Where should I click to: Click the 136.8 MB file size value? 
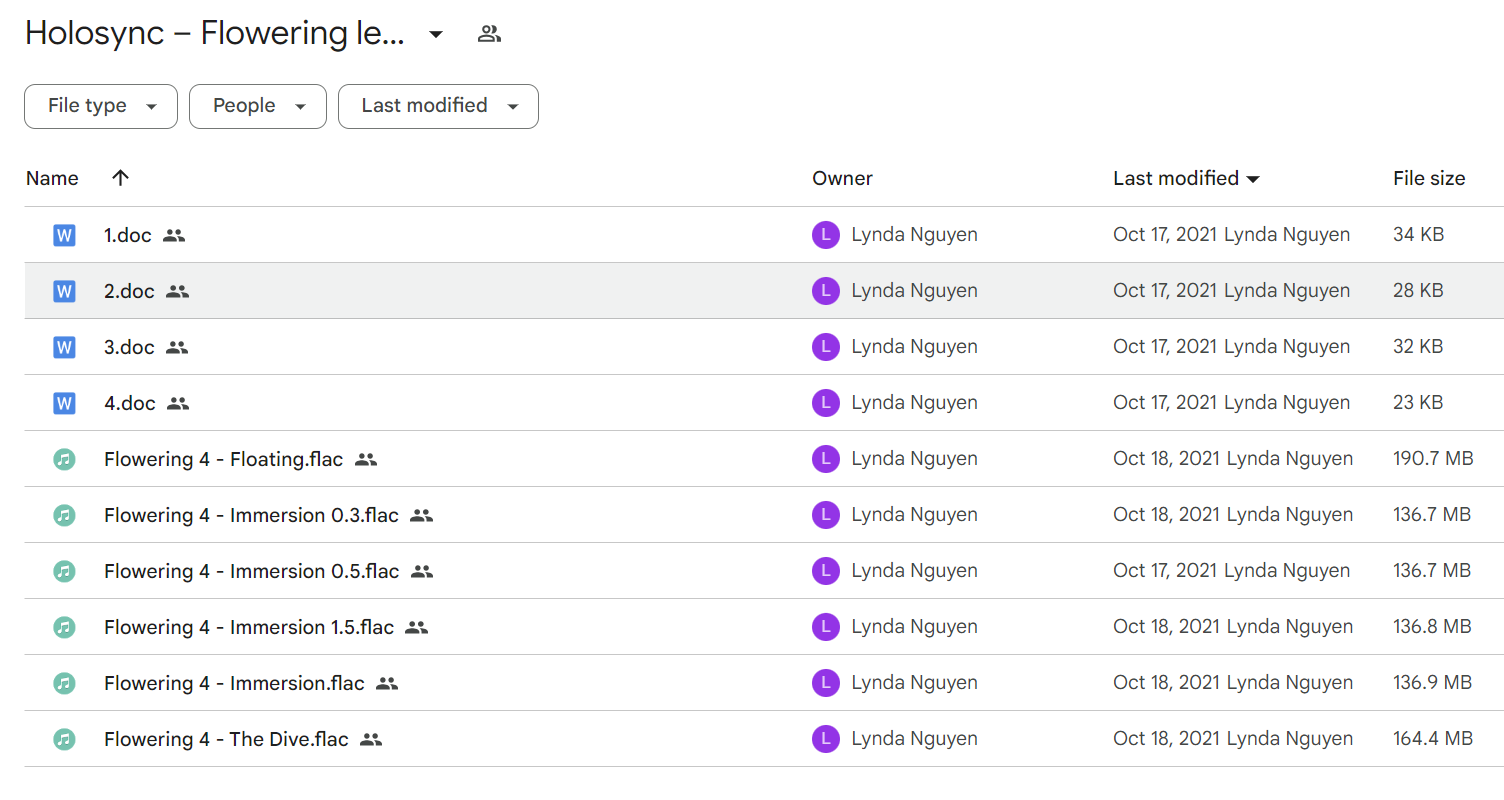pos(1432,627)
